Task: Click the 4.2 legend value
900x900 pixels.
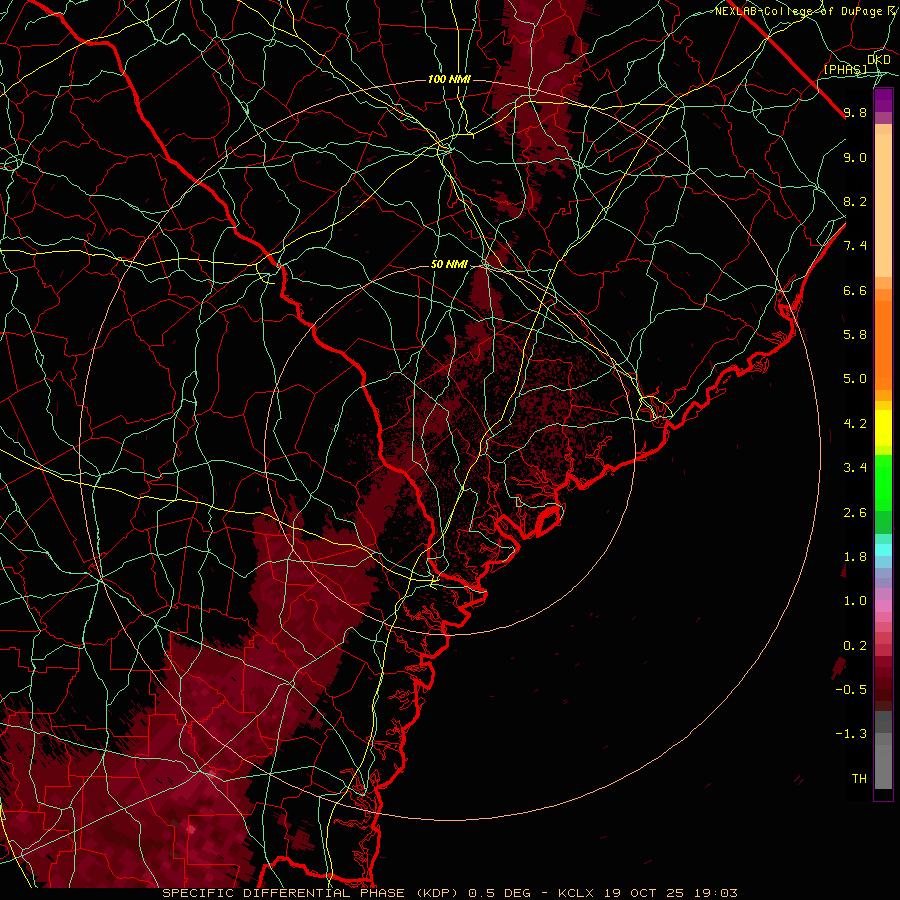Action: (x=855, y=424)
